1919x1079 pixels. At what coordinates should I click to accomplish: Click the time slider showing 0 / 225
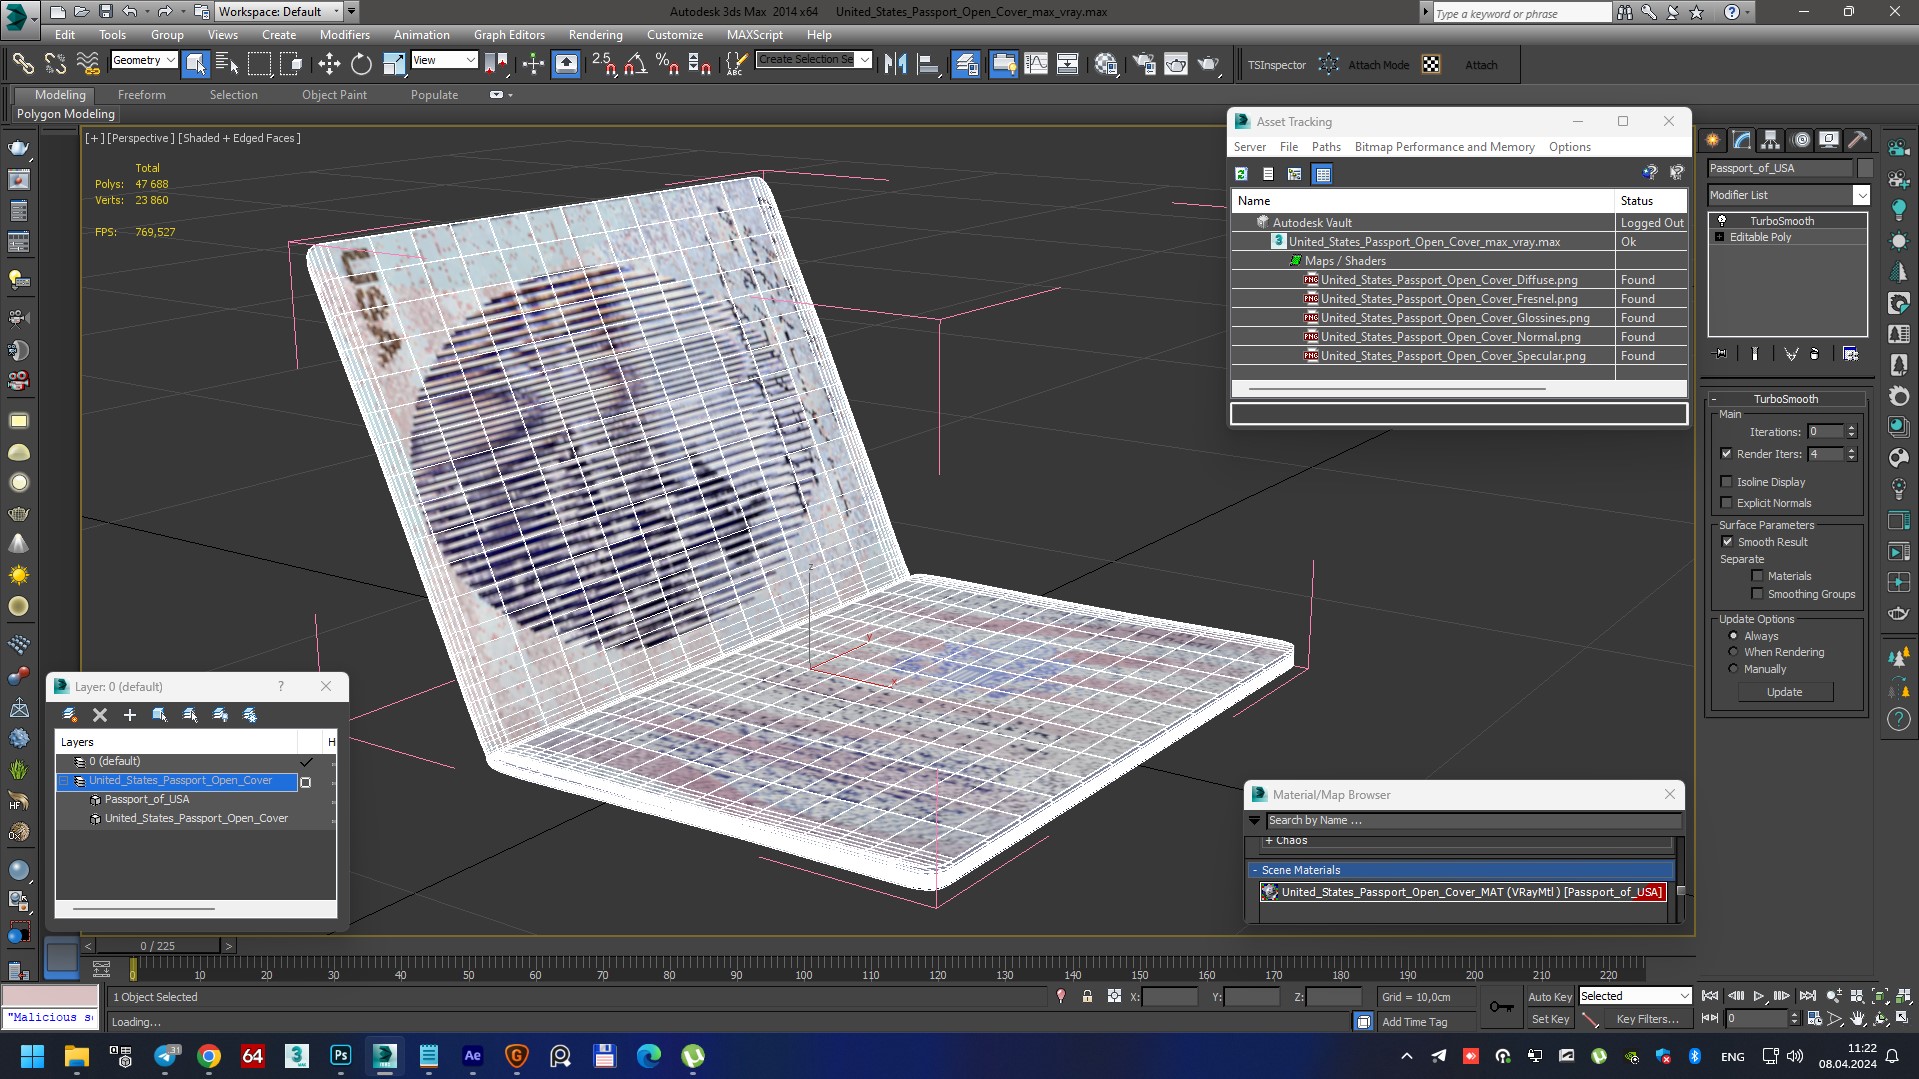tap(158, 946)
